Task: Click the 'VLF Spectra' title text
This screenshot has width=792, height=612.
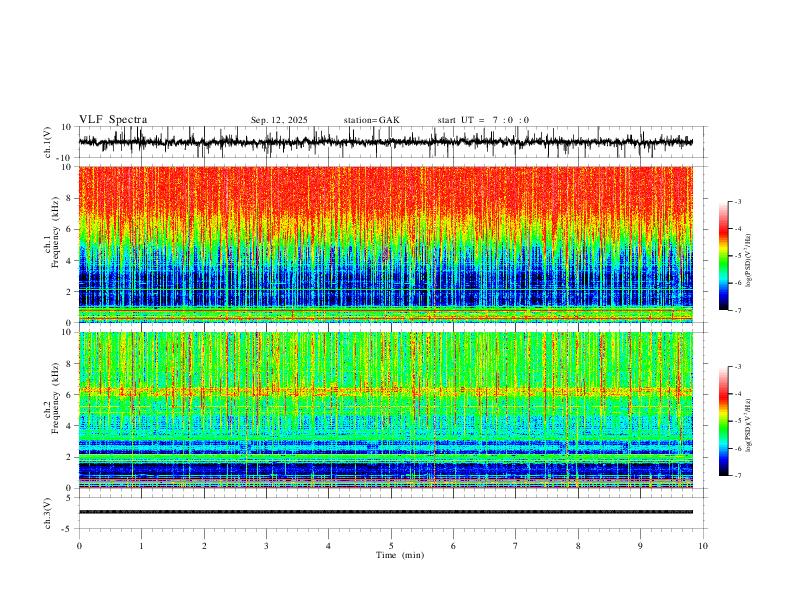Action: (113, 120)
